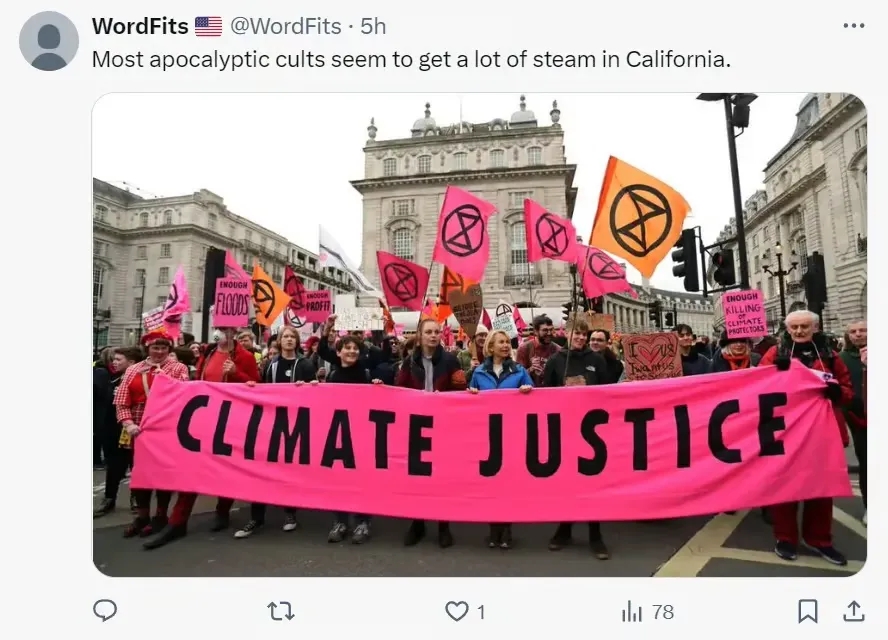Share the tweet via the upload arrow icon
Image resolution: width=888 pixels, height=640 pixels.
854,612
